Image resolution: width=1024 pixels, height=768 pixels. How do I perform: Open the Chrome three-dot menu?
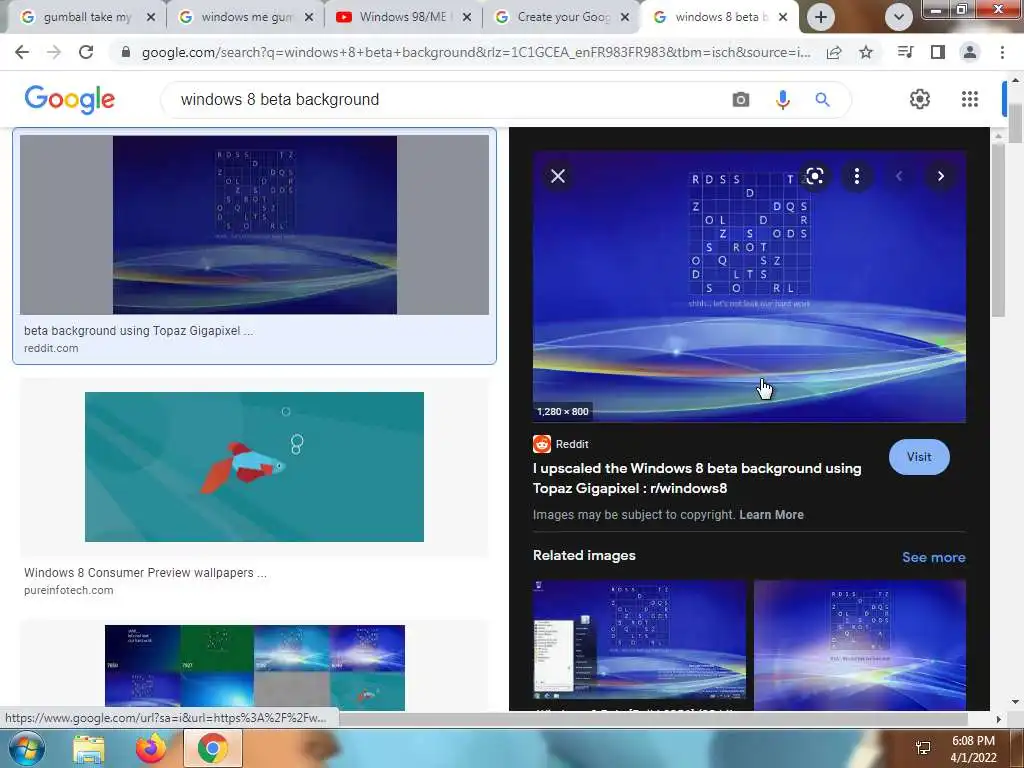tap(1002, 52)
